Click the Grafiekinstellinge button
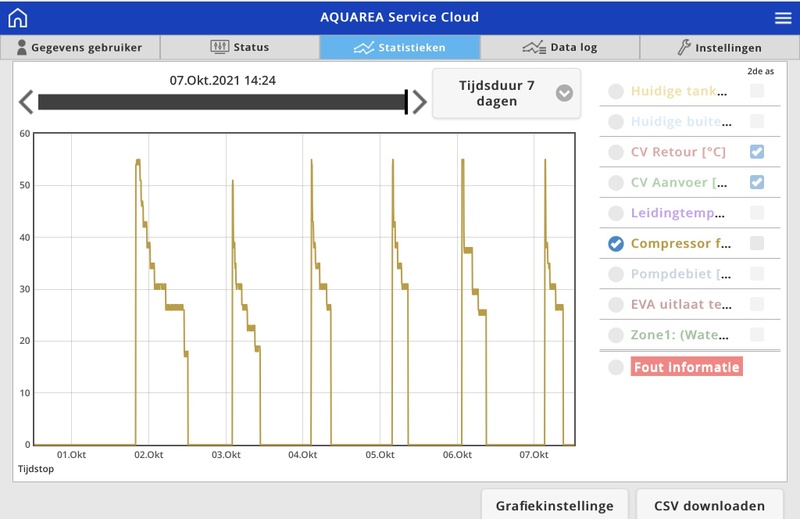 (554, 505)
